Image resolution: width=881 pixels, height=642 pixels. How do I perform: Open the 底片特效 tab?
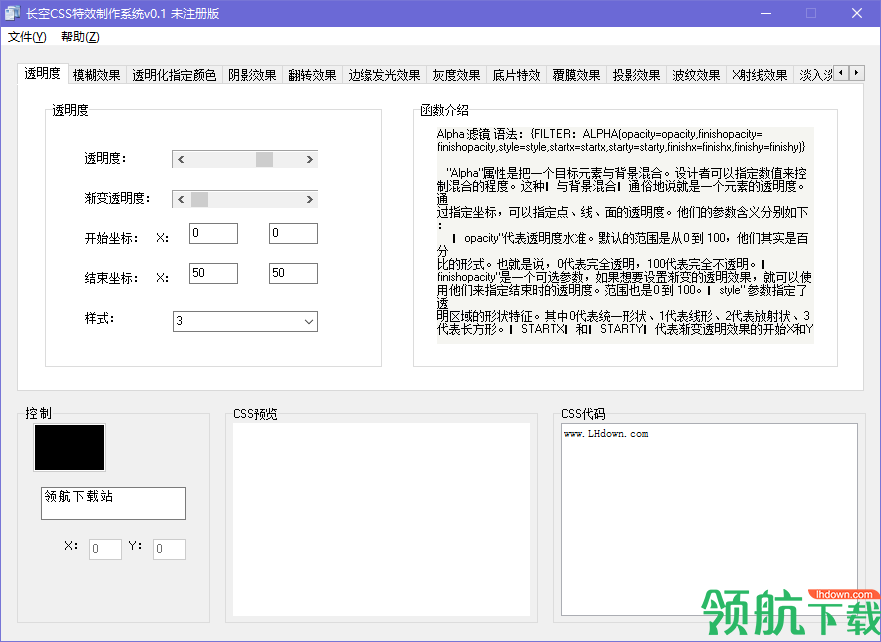516,75
